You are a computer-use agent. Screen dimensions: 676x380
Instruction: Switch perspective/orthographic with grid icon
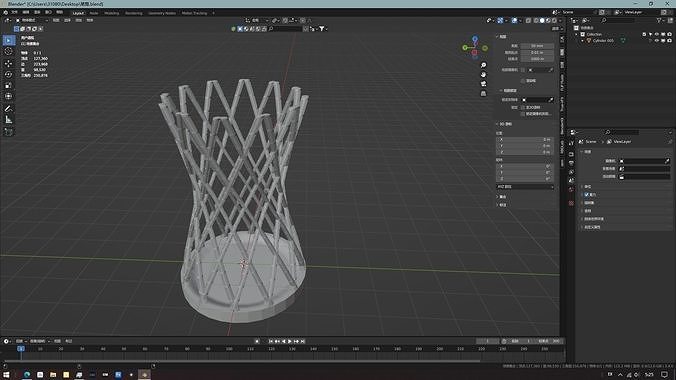click(483, 94)
